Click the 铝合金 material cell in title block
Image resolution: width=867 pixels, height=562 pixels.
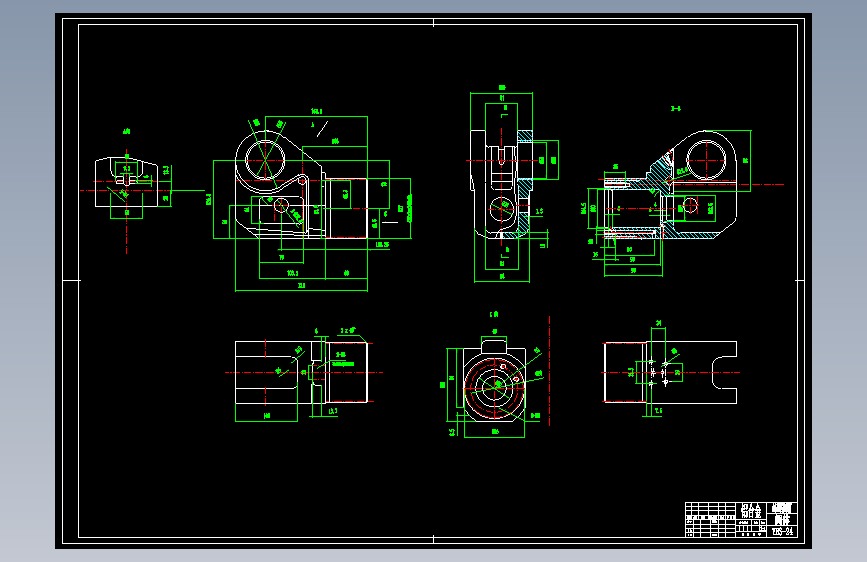point(750,511)
